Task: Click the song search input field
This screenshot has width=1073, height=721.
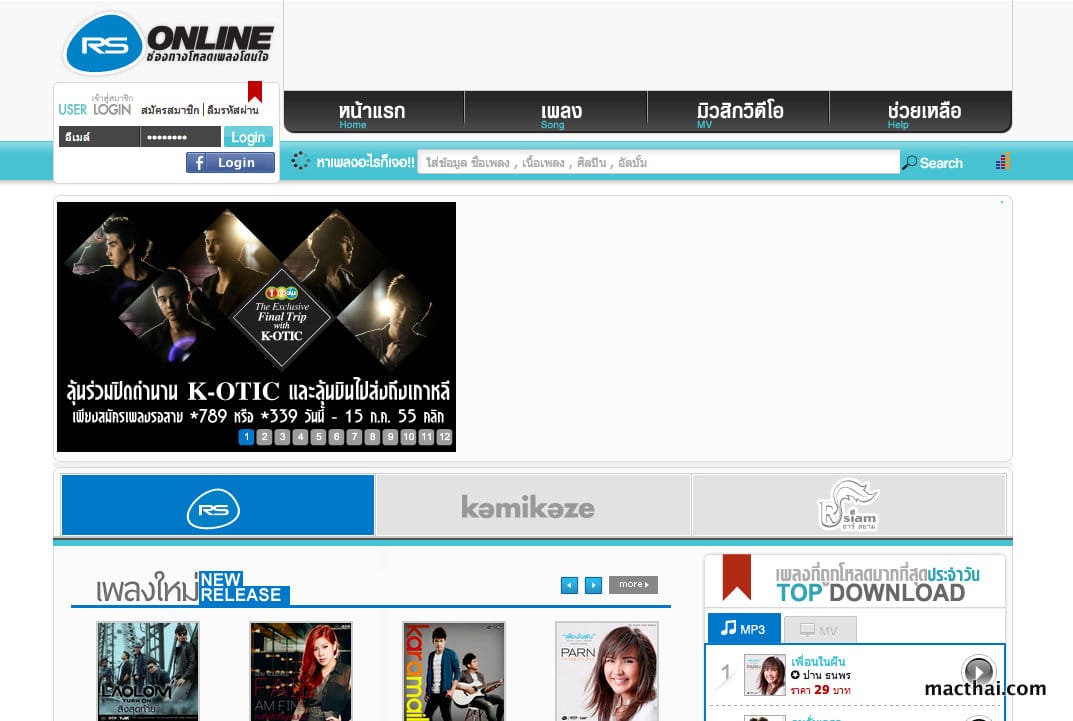Action: tap(658, 162)
